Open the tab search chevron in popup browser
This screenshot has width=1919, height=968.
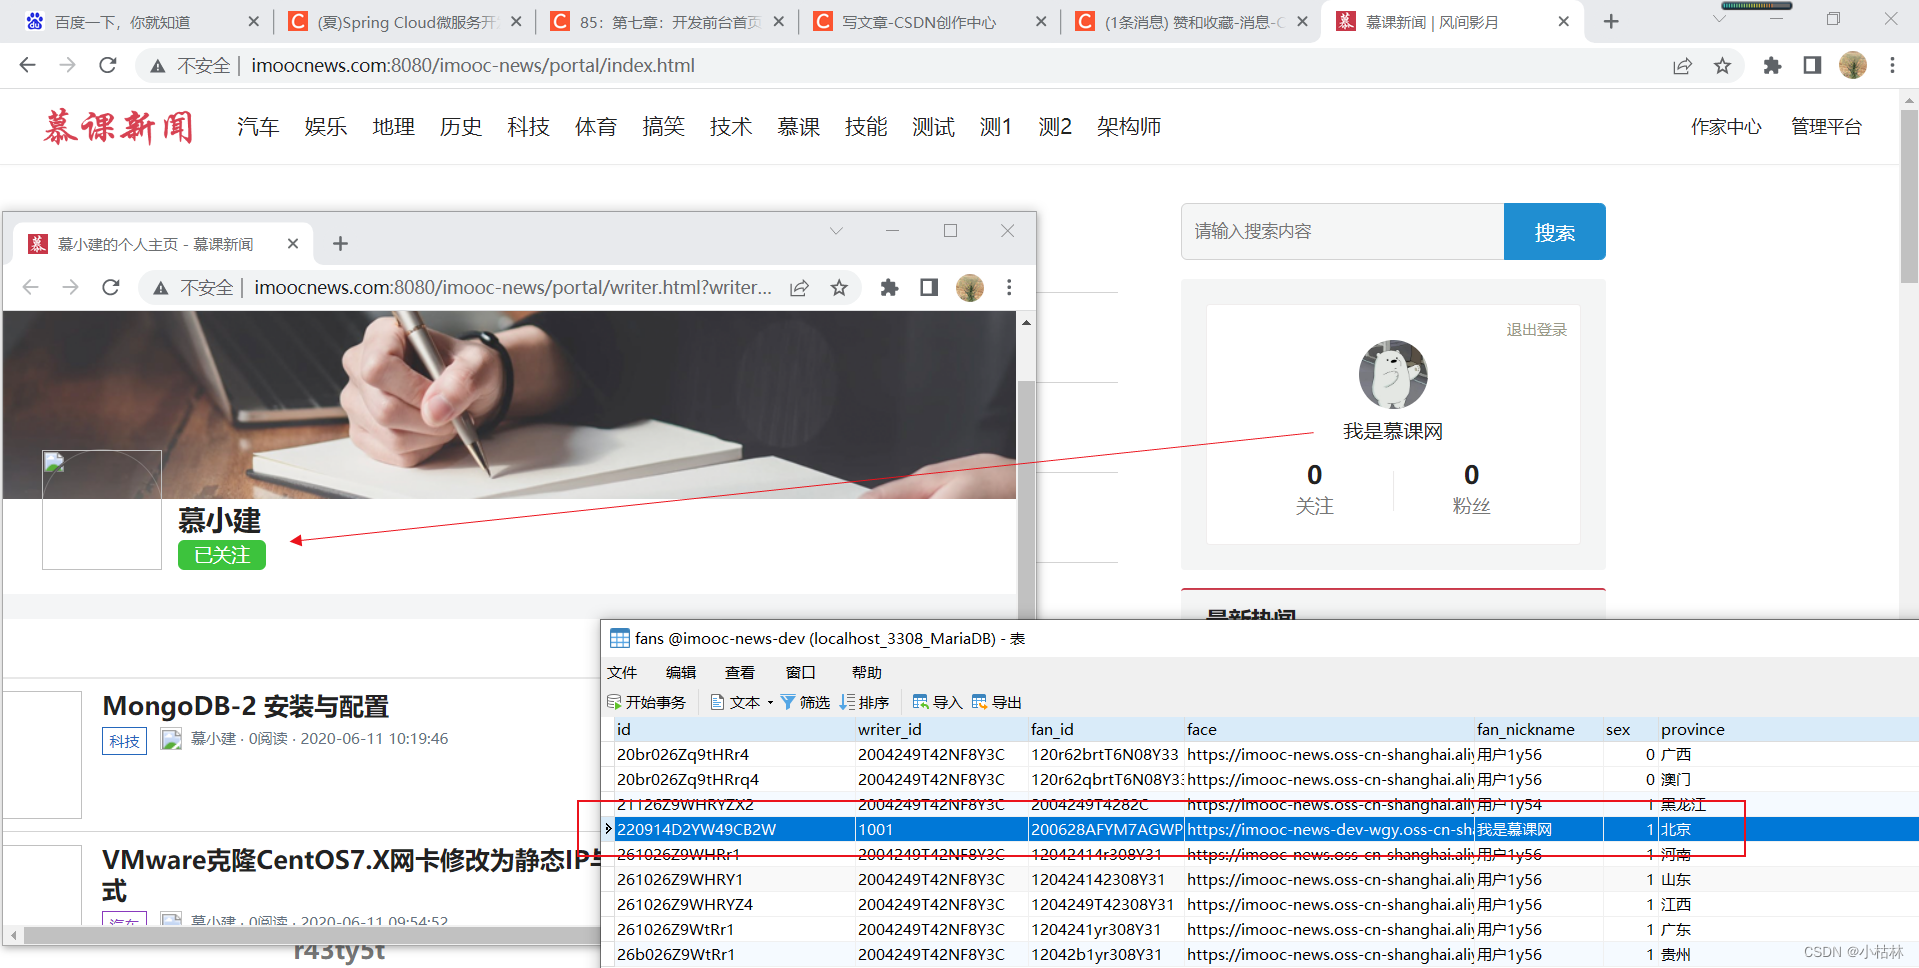836,231
